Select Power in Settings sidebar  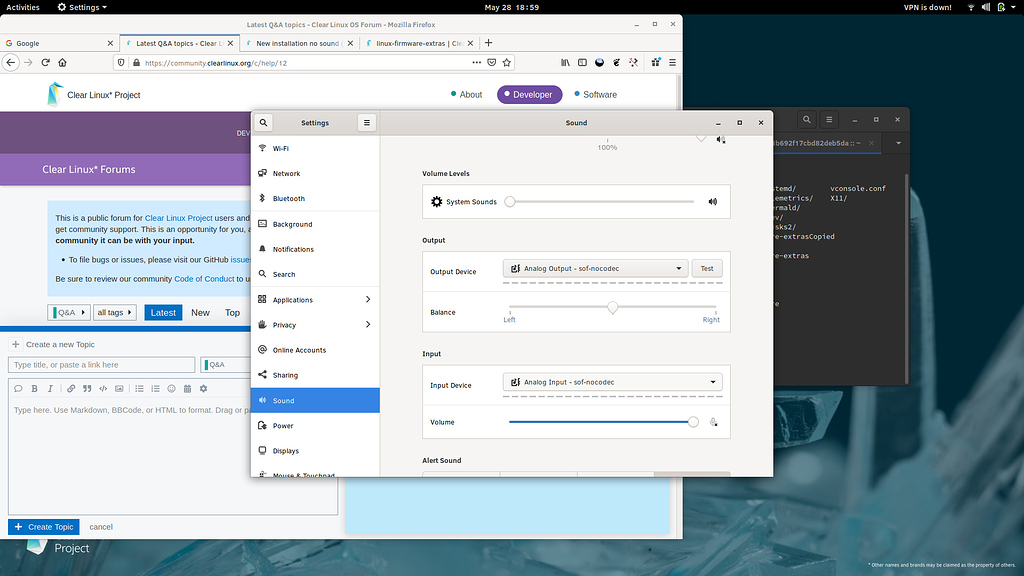tap(315, 426)
